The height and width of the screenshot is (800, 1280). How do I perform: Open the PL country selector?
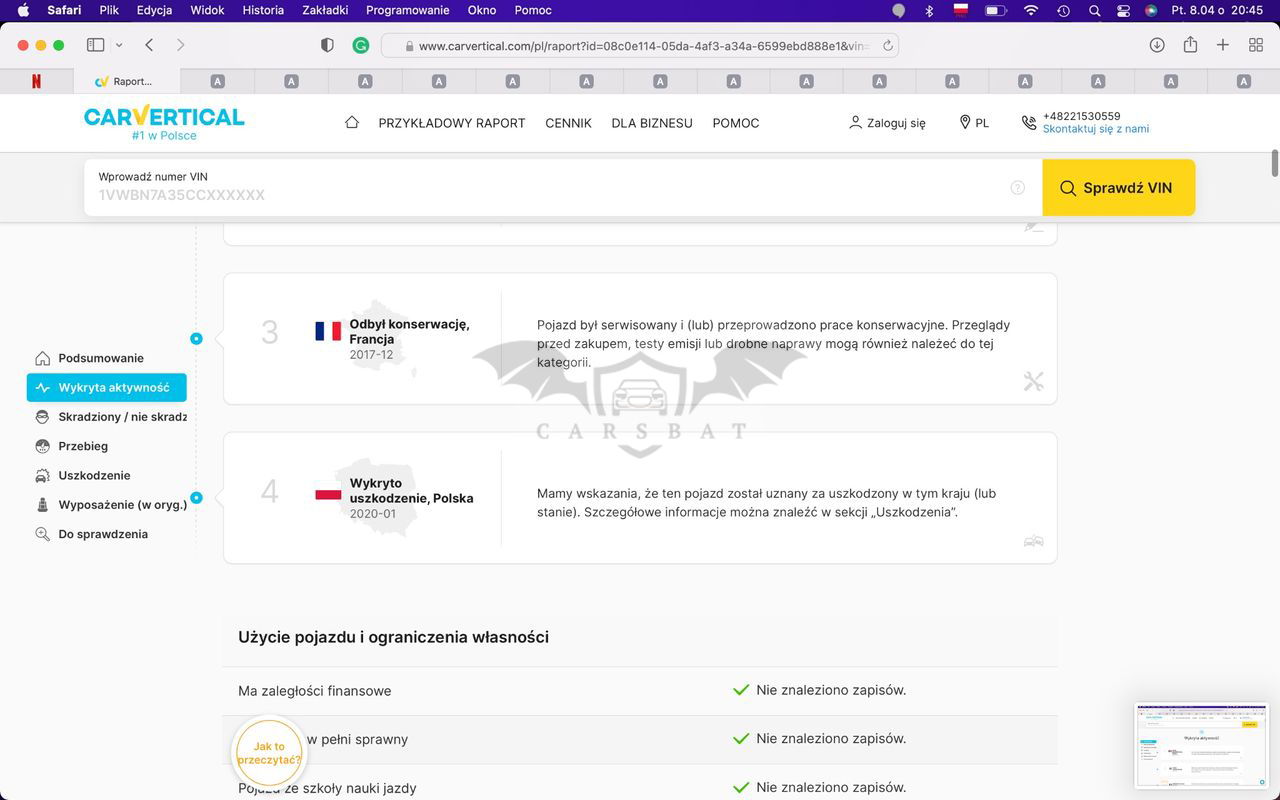click(974, 123)
